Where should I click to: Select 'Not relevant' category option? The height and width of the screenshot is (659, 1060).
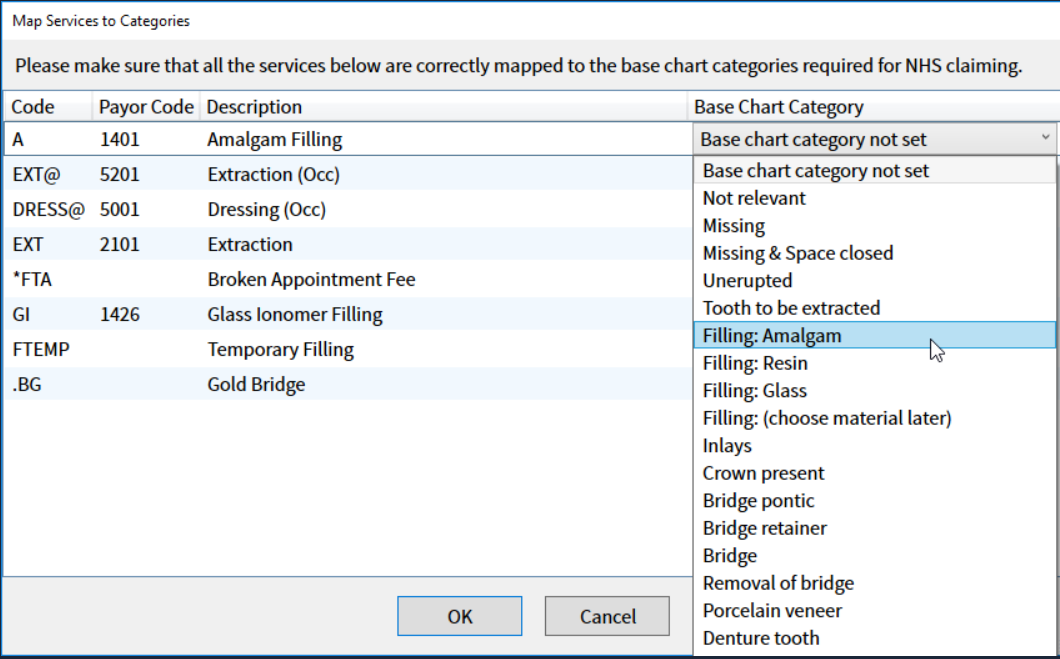click(753, 198)
